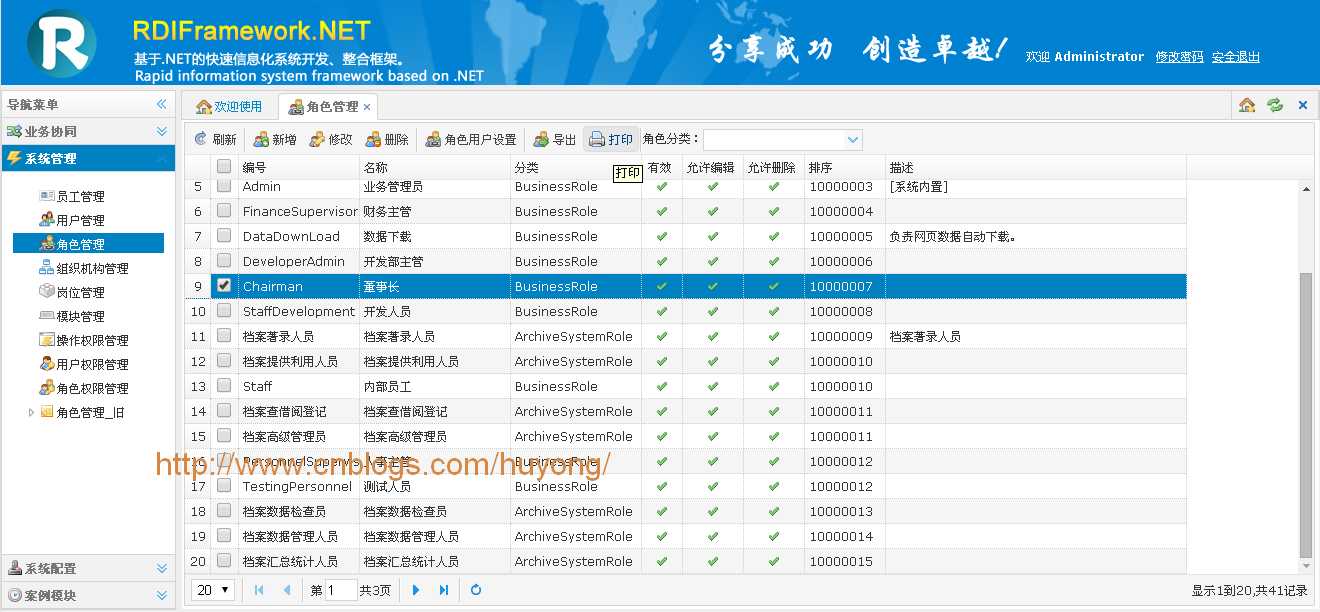Click the Admin role code cell
The image size is (1320, 612).
point(298,186)
